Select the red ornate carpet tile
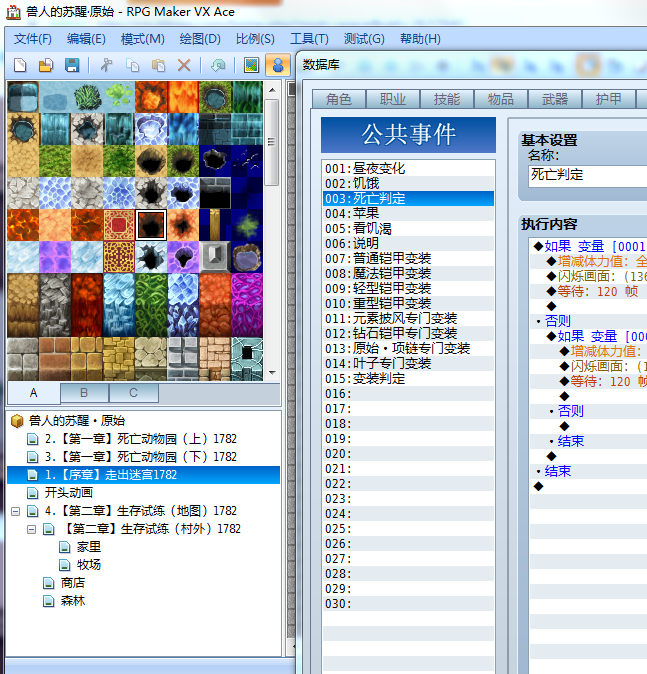The image size is (647, 674). 119,225
